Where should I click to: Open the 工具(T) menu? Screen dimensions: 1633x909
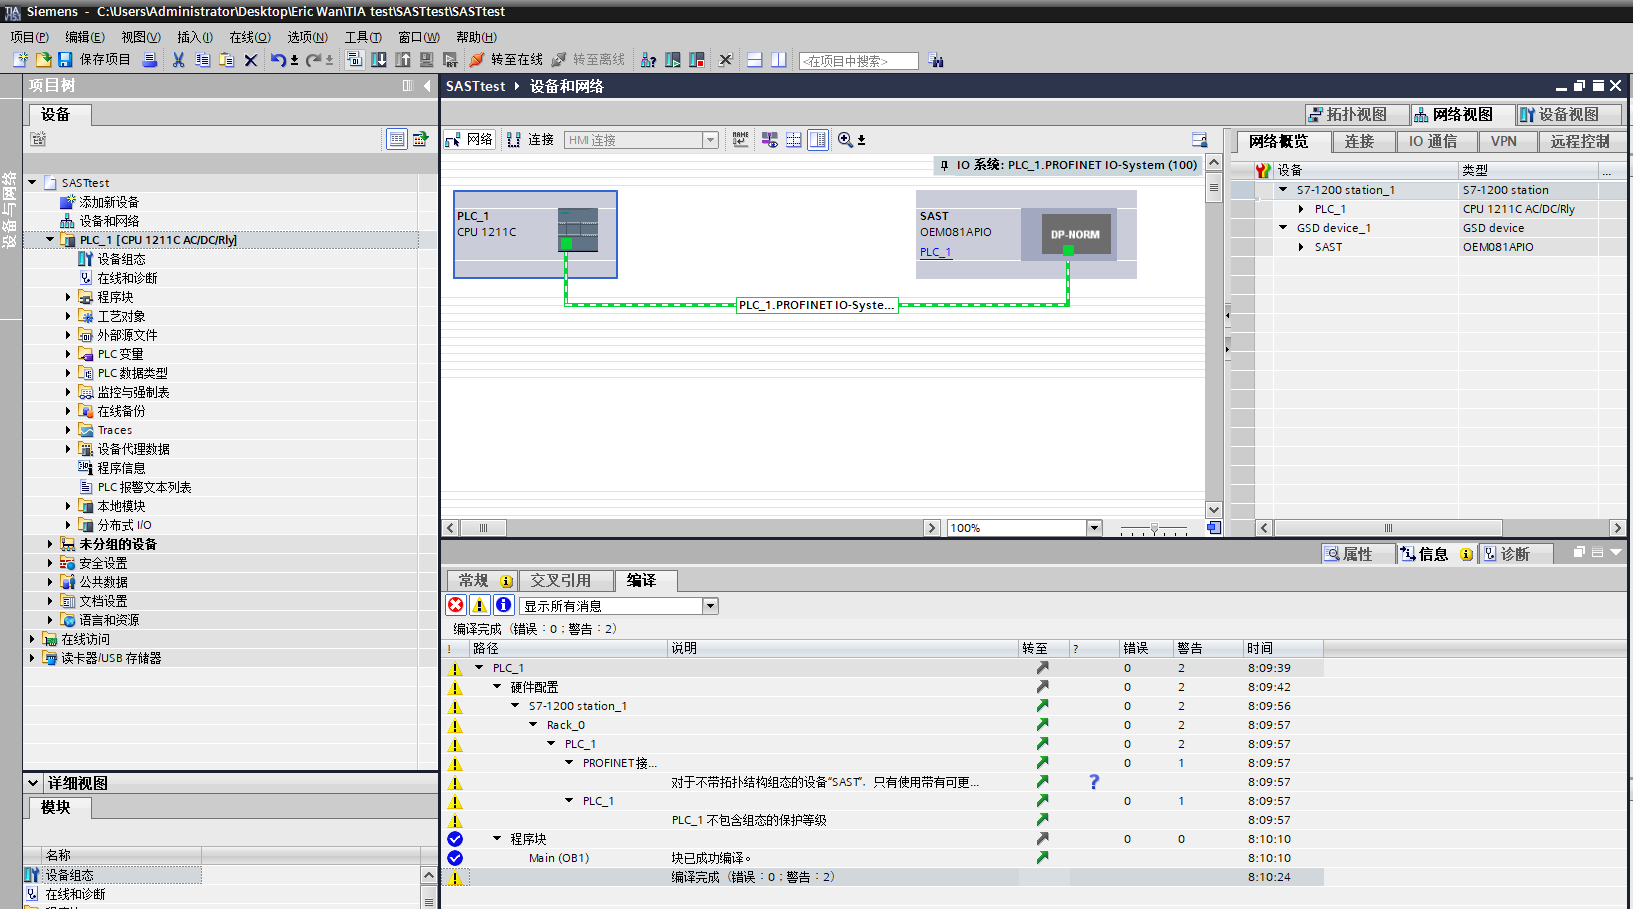363,37
